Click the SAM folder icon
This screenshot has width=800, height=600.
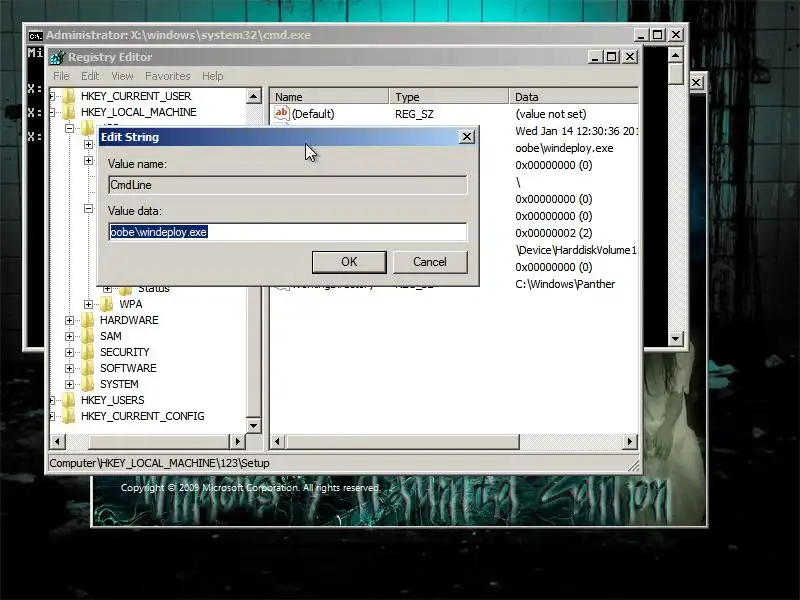87,336
